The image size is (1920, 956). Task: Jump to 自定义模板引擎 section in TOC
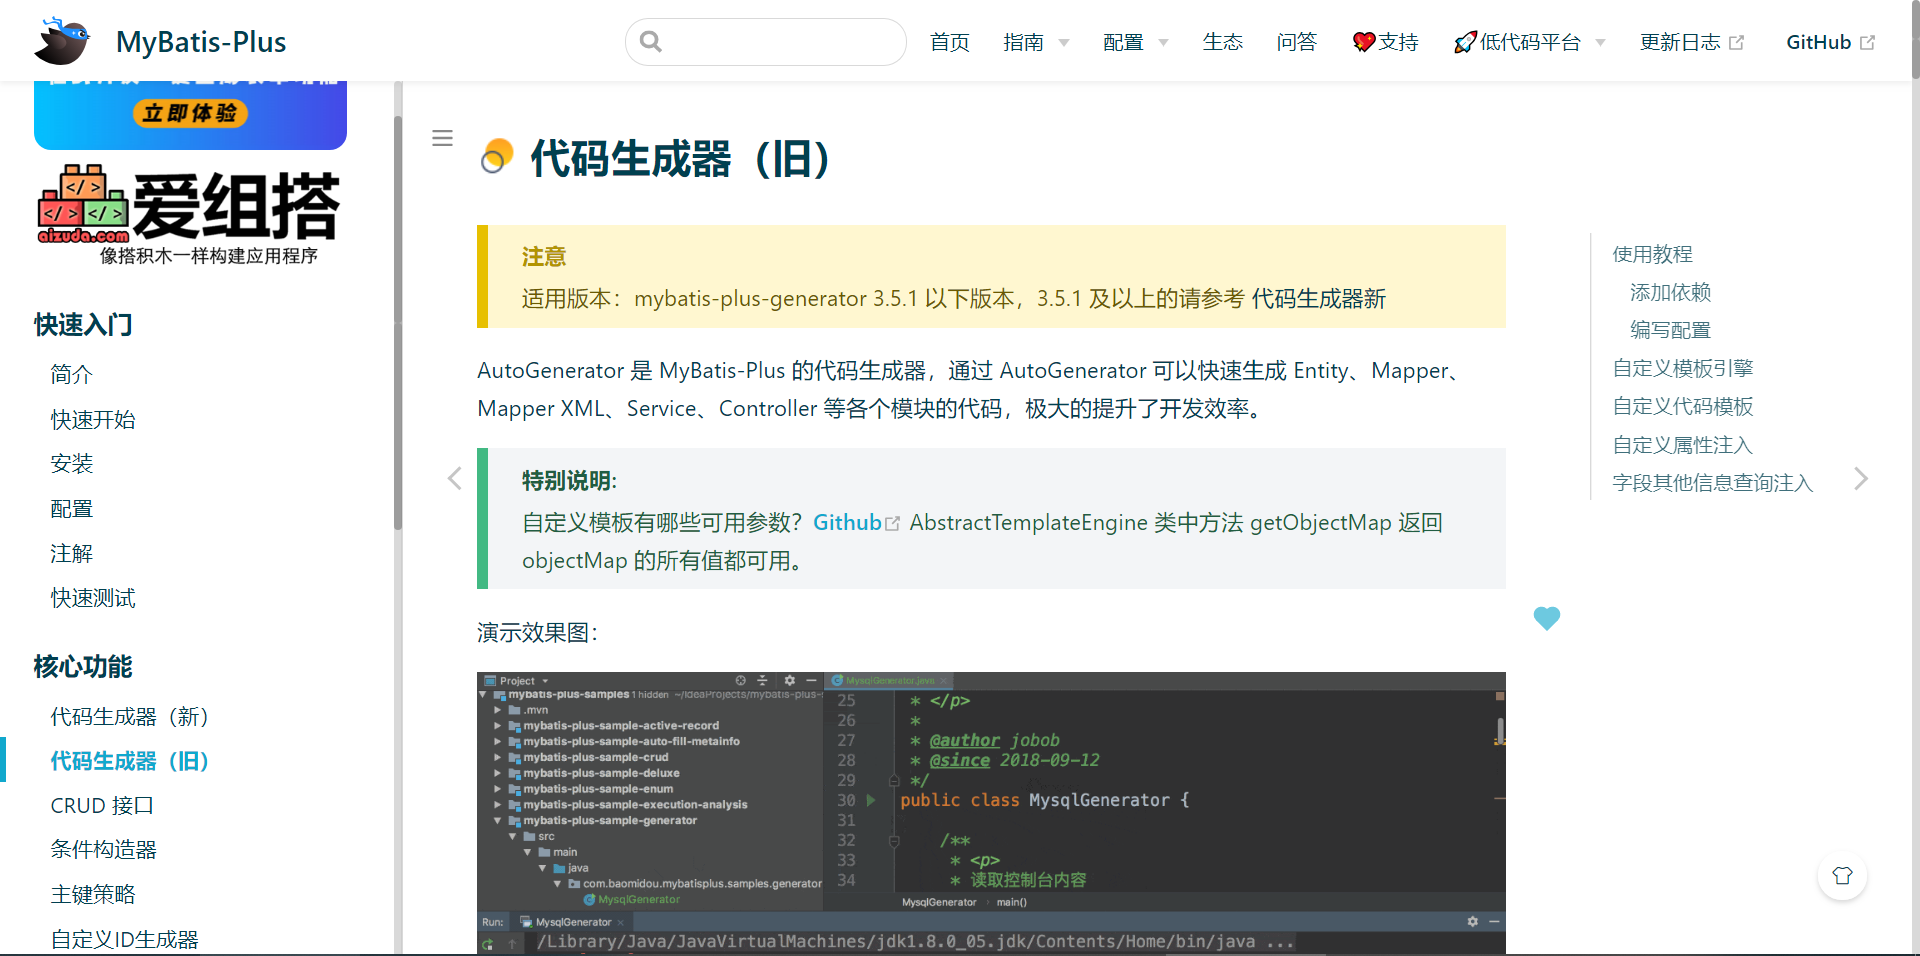click(1683, 368)
